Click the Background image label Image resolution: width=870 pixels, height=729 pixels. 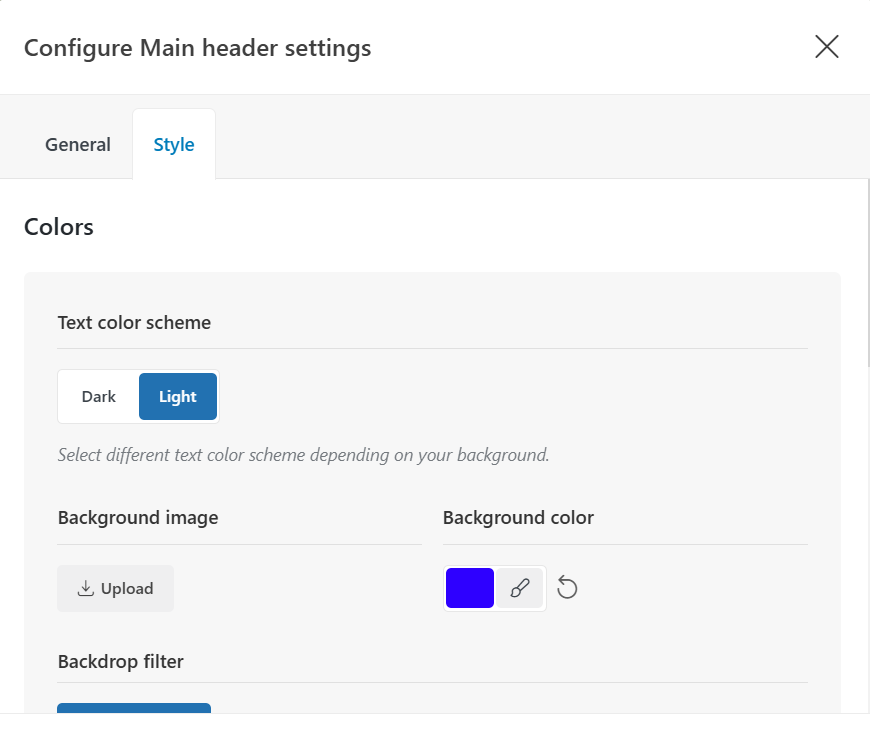138,518
